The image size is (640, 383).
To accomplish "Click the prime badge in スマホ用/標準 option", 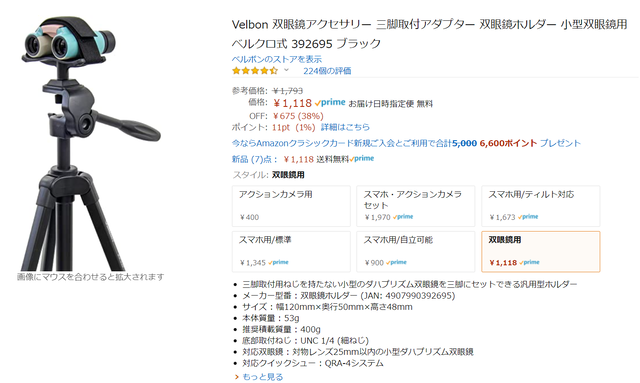I will [278, 262].
